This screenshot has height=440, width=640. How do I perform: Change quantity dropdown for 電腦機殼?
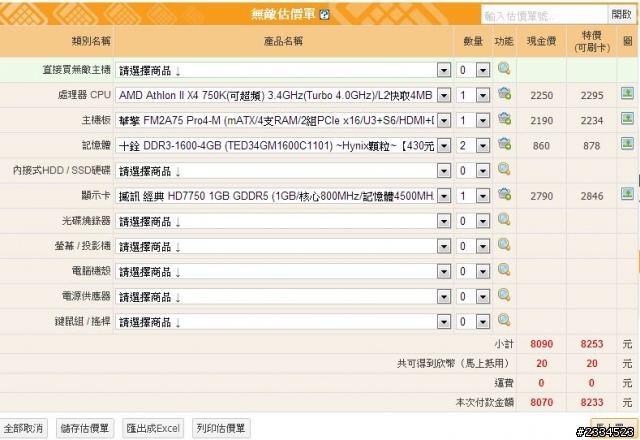[x=473, y=271]
